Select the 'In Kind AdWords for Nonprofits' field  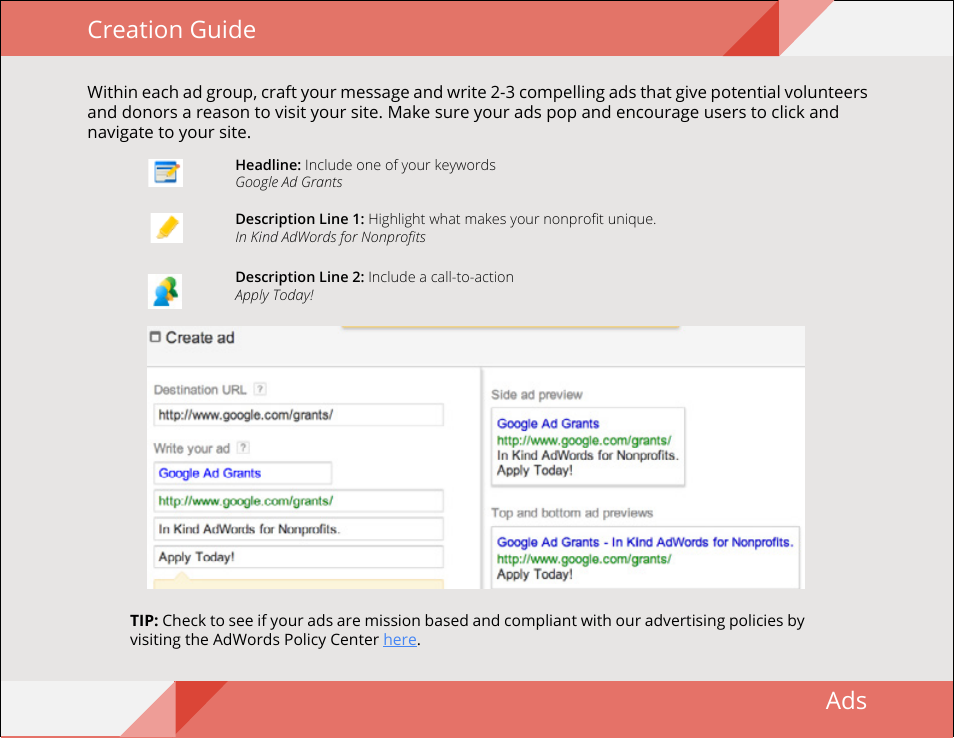click(x=298, y=529)
